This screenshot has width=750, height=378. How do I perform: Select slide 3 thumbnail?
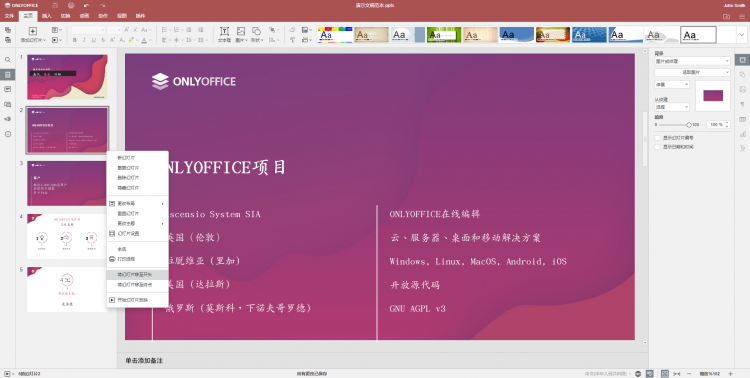coord(67,183)
